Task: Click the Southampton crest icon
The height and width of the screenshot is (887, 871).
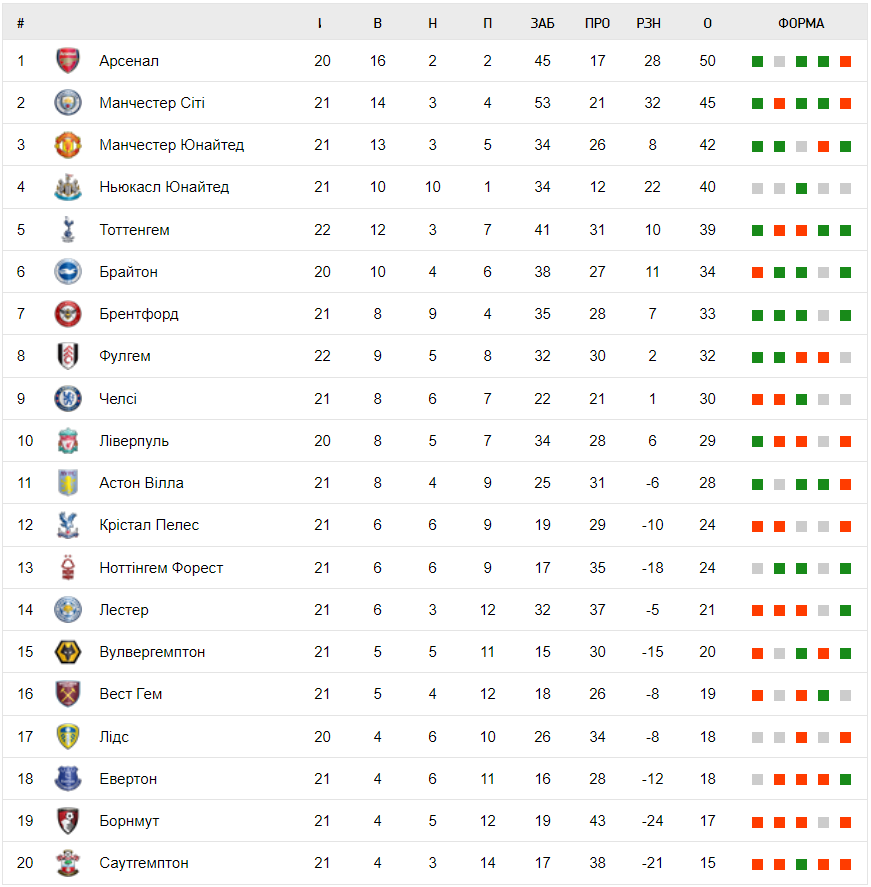Action: pyautogui.click(x=67, y=863)
